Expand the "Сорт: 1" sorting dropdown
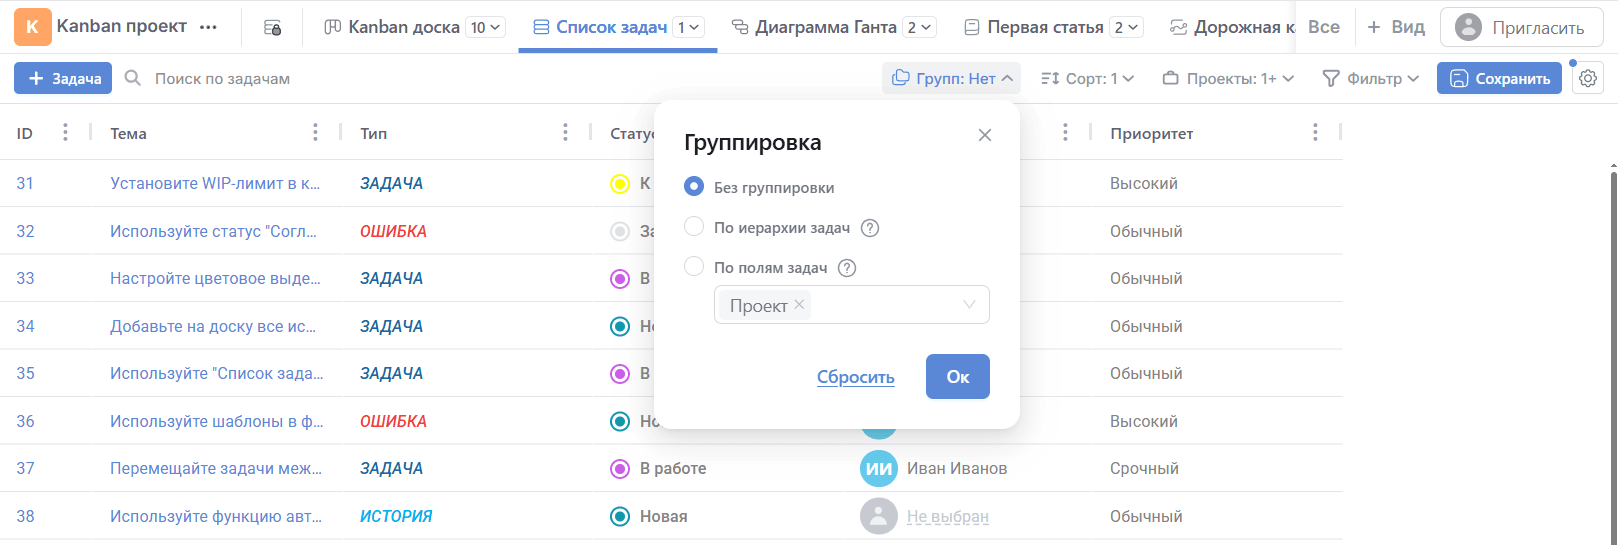Screen dimensions: 1618x545 point(1087,78)
